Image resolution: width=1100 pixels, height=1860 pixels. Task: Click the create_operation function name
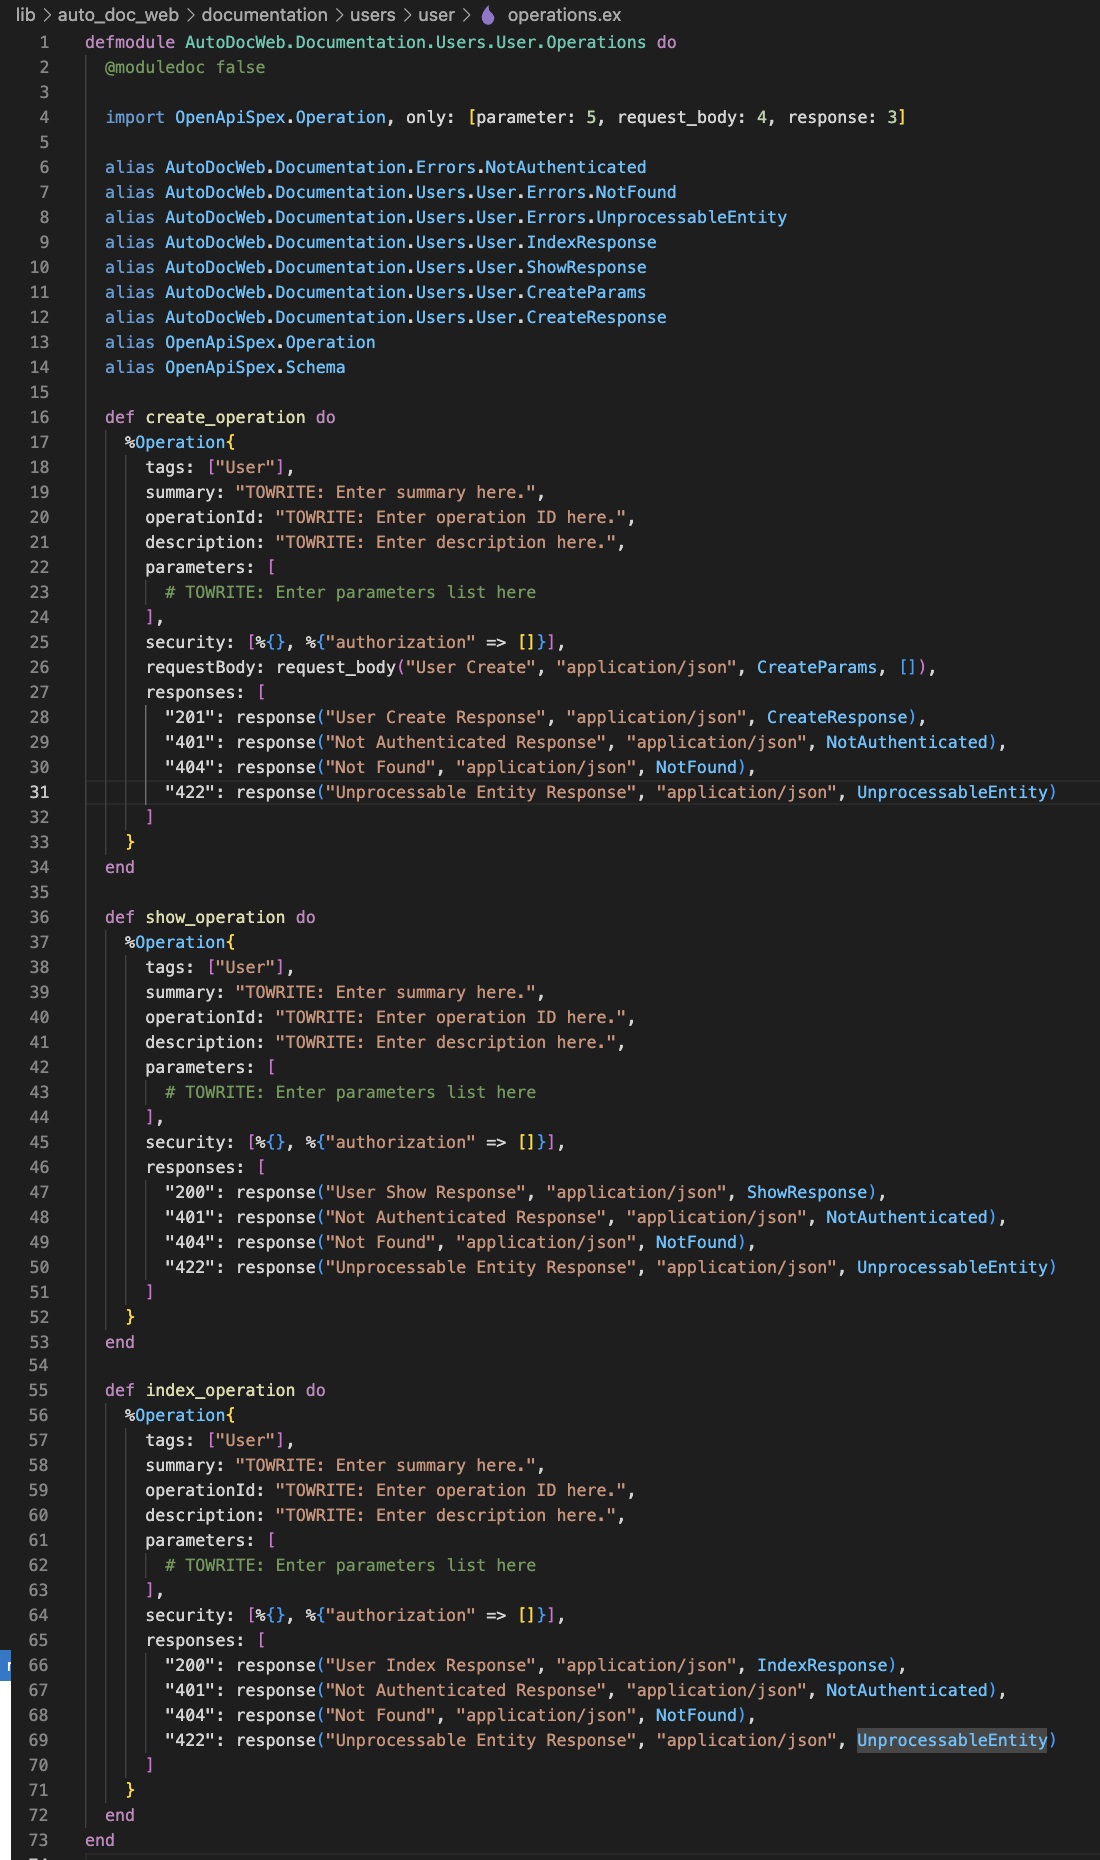225,417
